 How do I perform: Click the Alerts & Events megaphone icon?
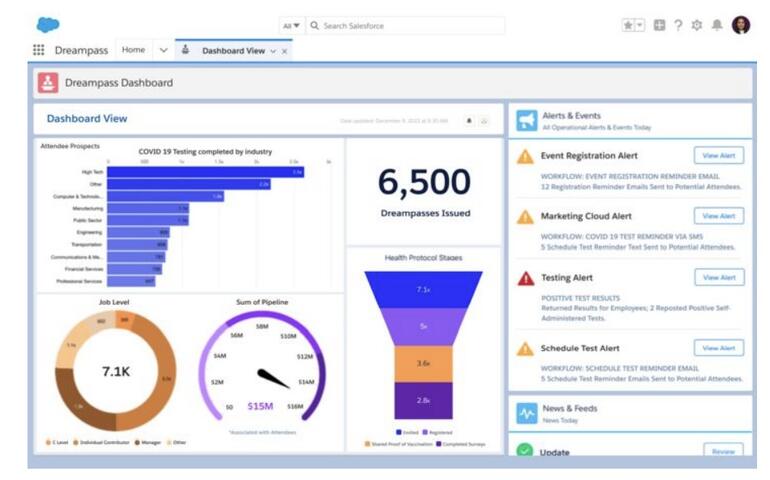[526, 120]
